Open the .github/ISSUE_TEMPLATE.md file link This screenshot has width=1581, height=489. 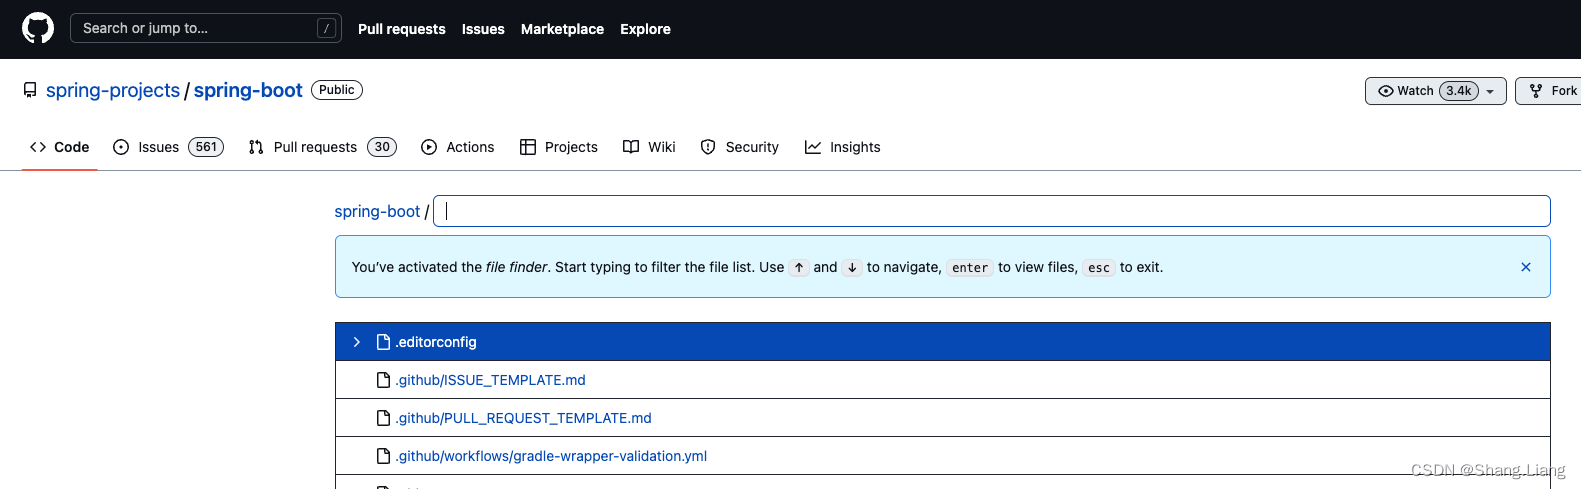(490, 380)
